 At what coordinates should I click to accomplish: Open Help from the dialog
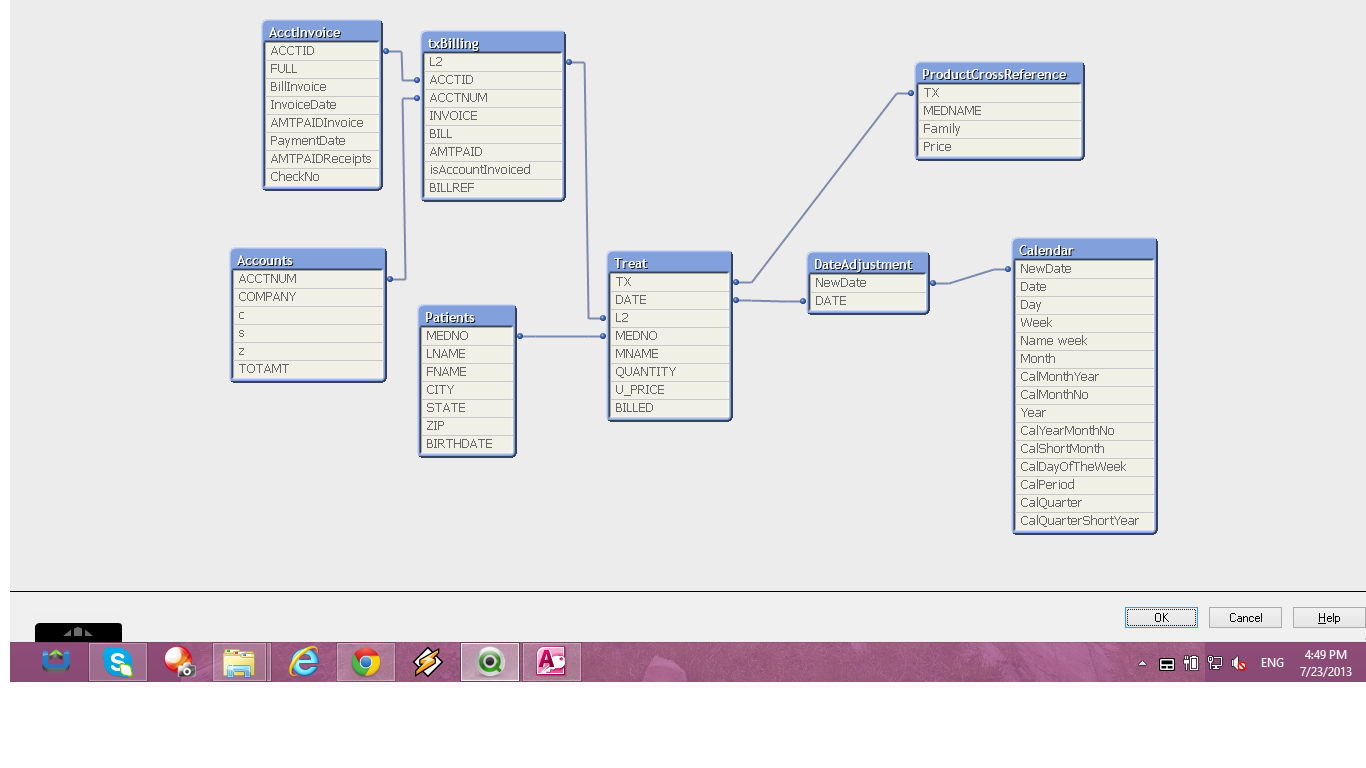coord(1328,618)
